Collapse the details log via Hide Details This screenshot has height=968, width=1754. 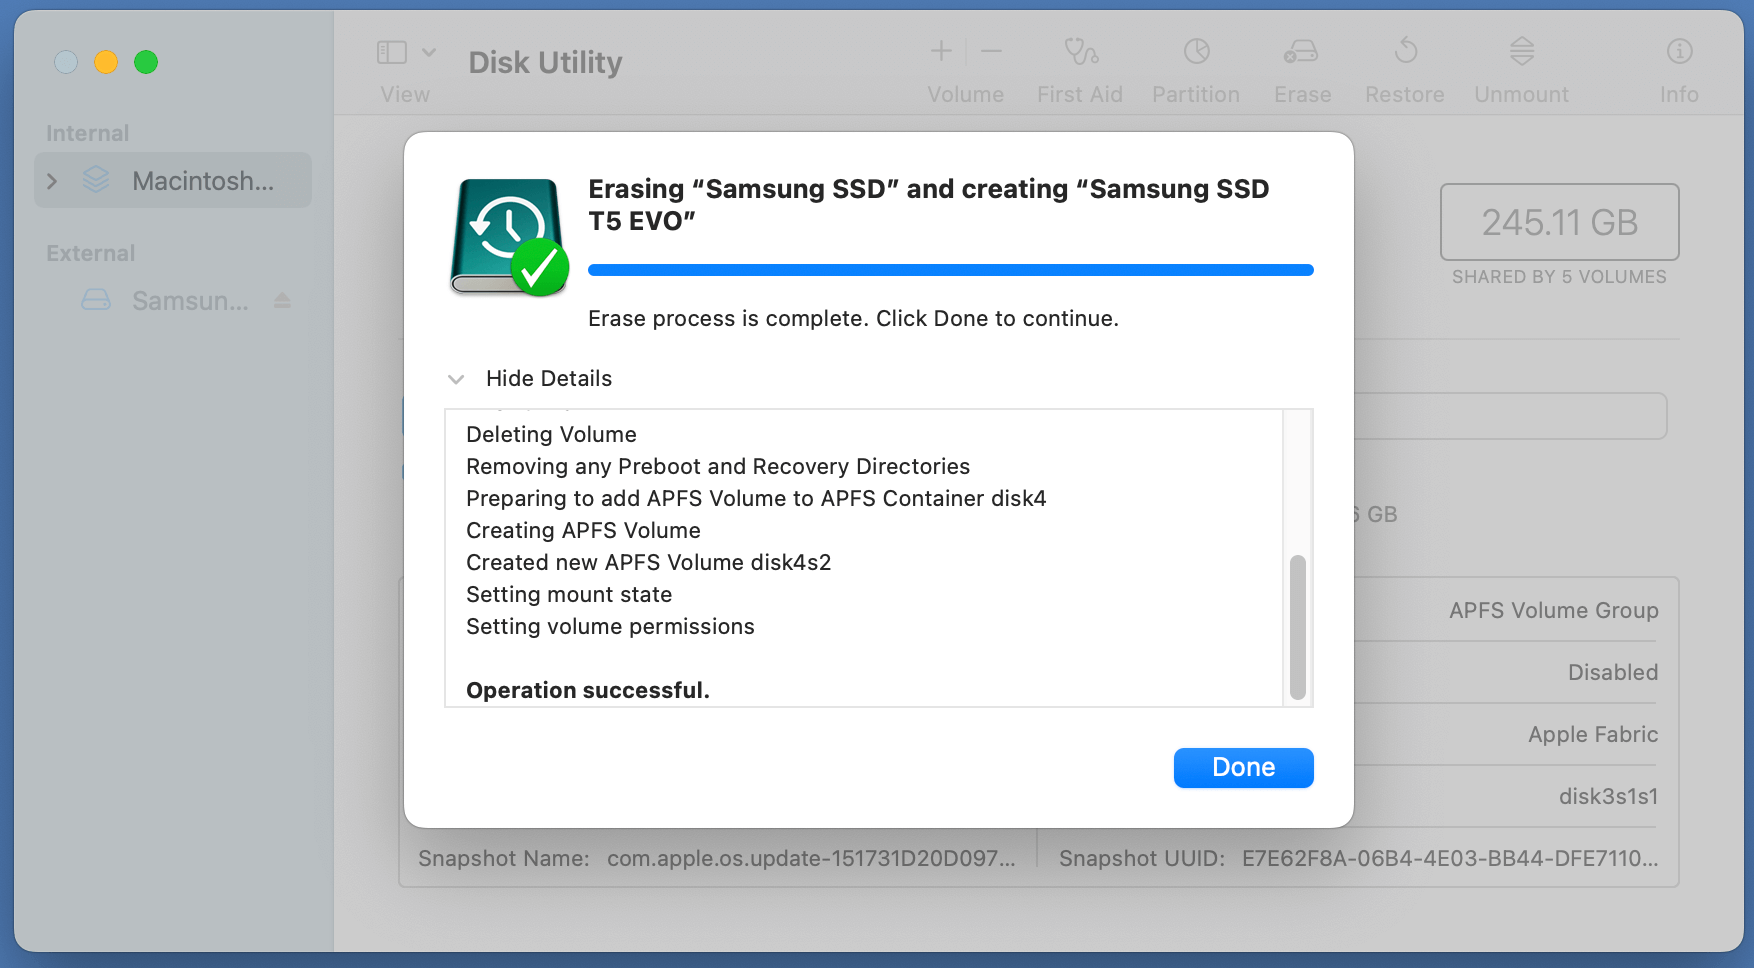coord(548,378)
